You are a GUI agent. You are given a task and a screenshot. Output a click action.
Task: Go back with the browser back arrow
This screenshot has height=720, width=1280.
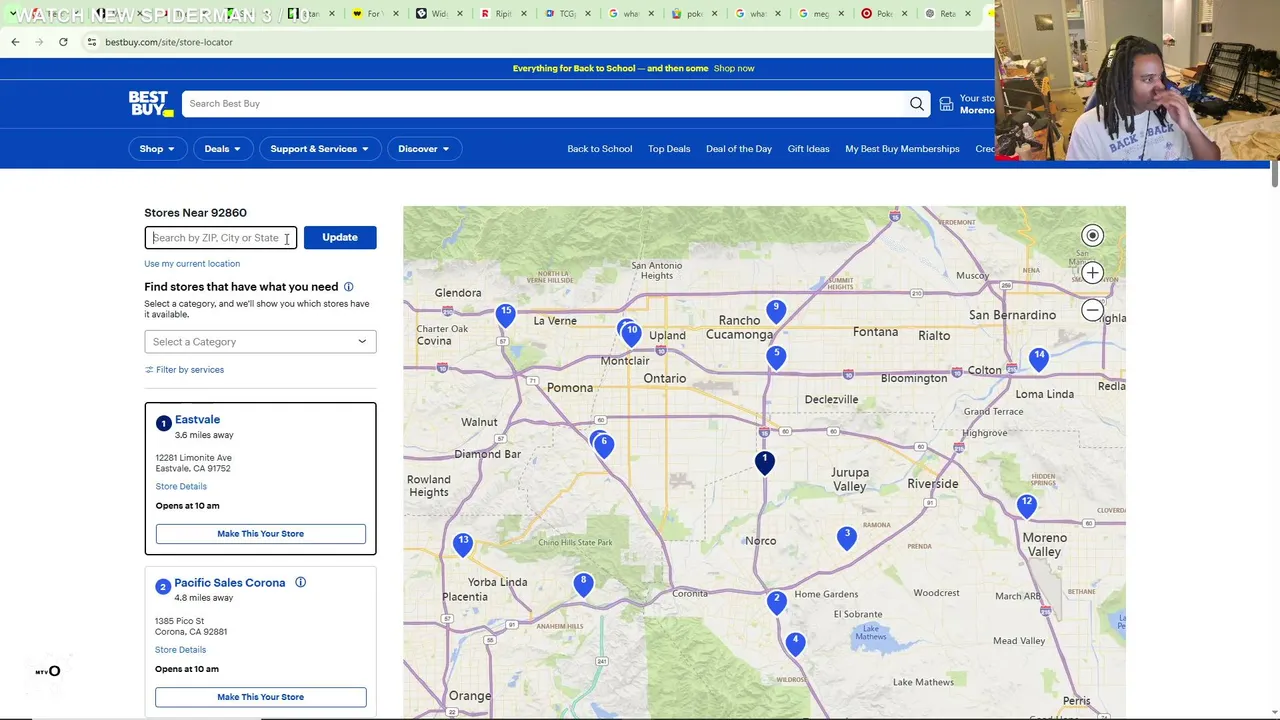pyautogui.click(x=15, y=42)
